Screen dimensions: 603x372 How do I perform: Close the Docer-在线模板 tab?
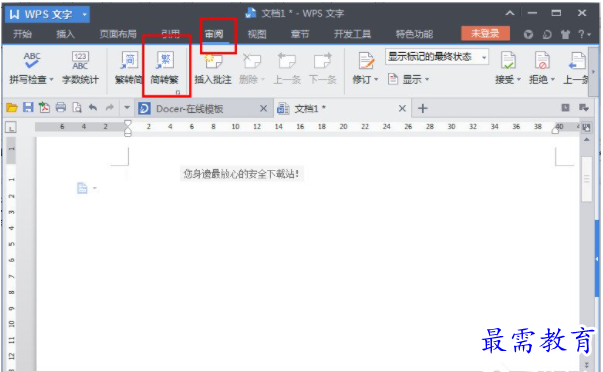pos(263,109)
